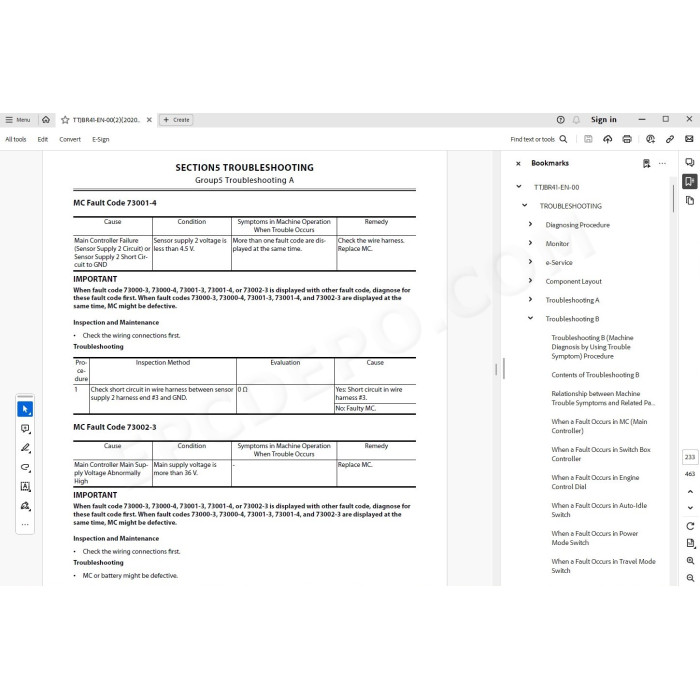Click the Create button
This screenshot has width=700, height=700.
coord(176,120)
